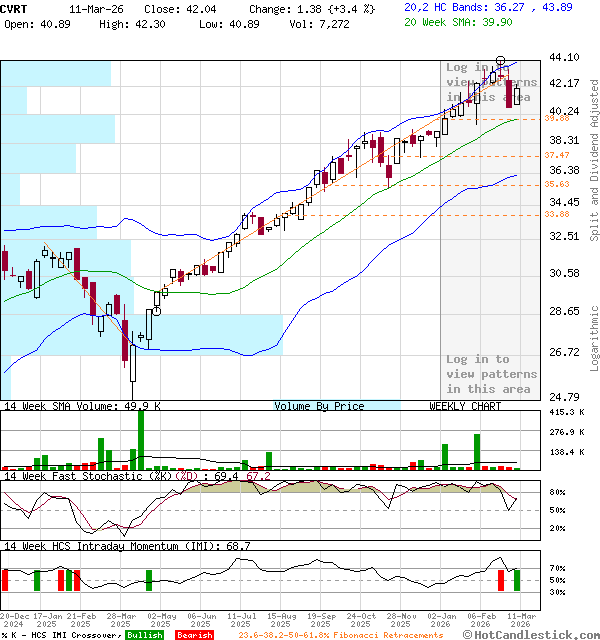Click the Bullish legend badge
This screenshot has width=600, height=640.
coord(145,635)
